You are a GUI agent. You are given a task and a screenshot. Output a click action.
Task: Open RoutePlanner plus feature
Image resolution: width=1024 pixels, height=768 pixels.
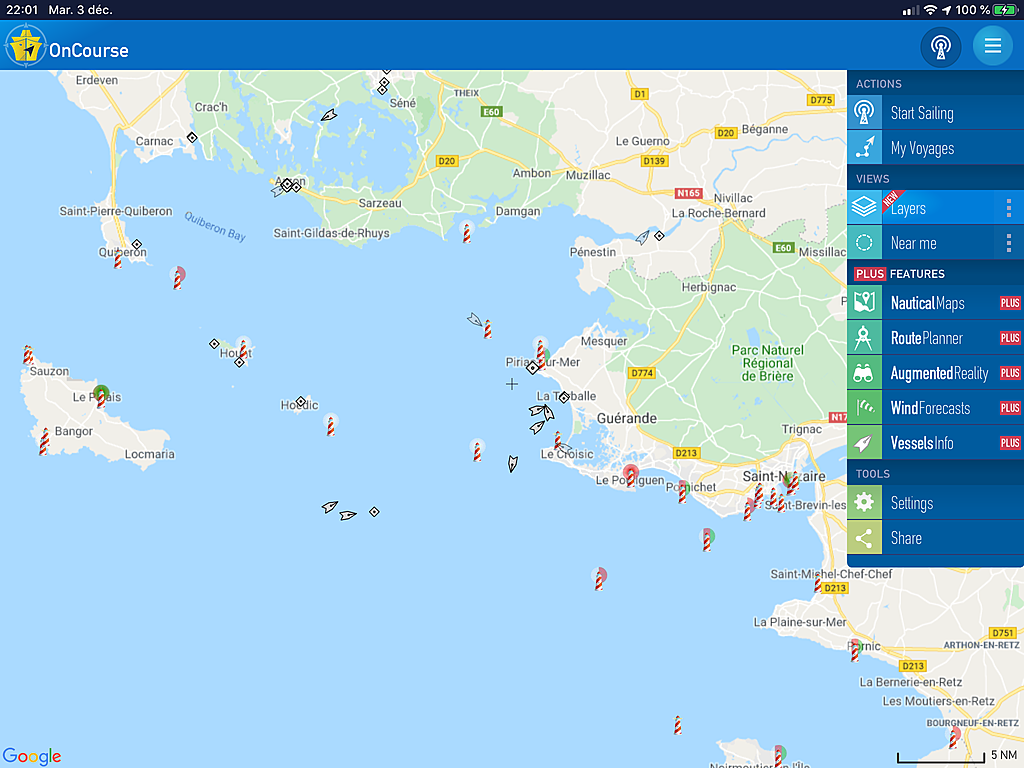(935, 338)
